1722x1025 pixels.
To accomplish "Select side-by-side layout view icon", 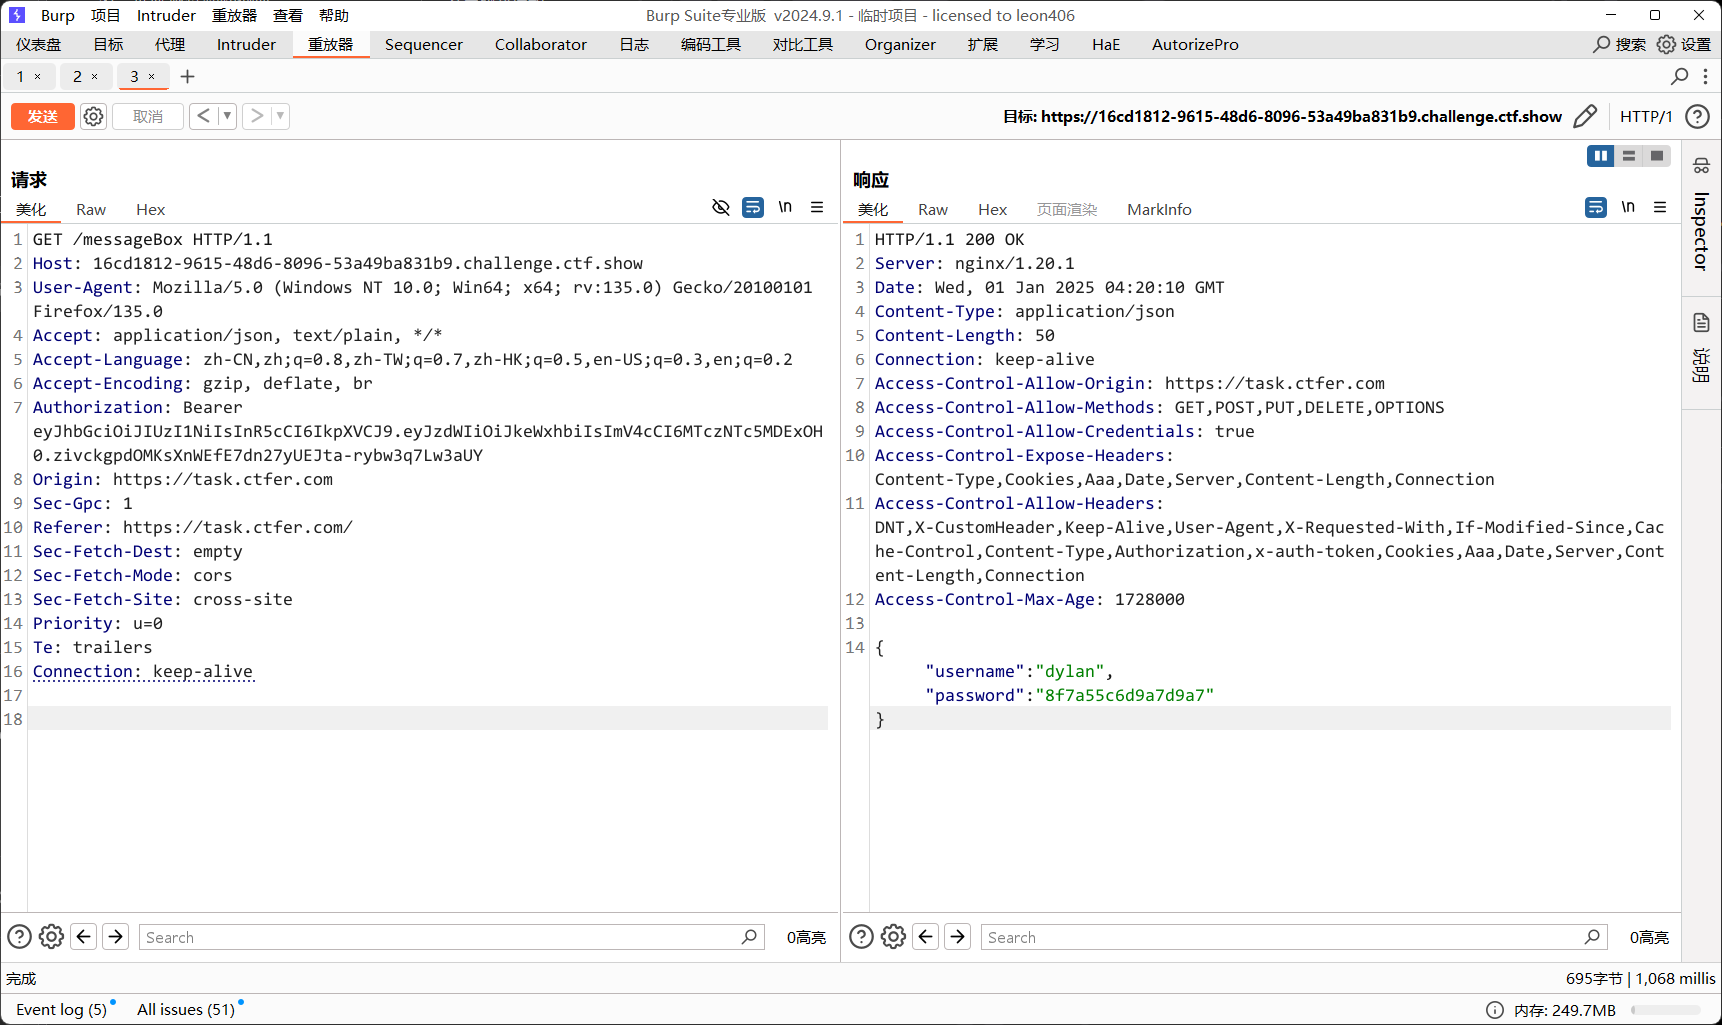I will pos(1600,156).
